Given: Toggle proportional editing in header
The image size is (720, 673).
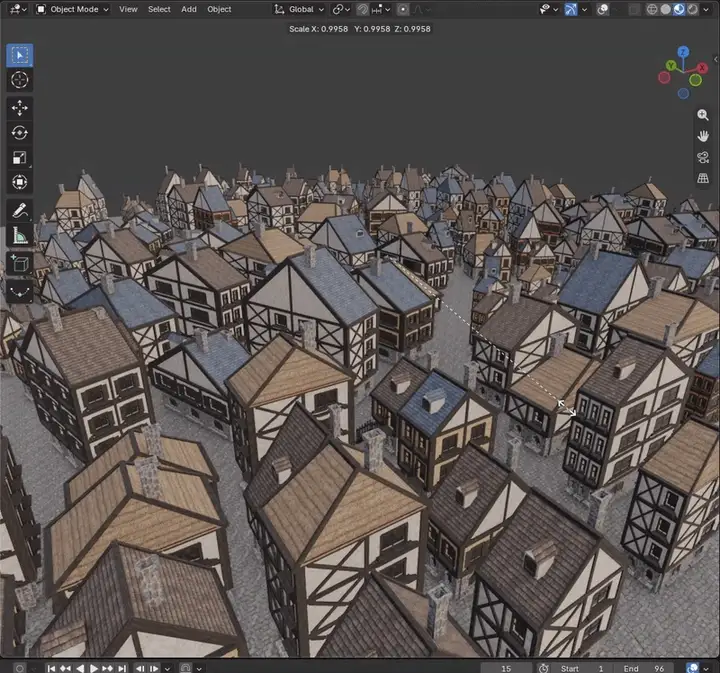Looking at the screenshot, I should point(403,9).
